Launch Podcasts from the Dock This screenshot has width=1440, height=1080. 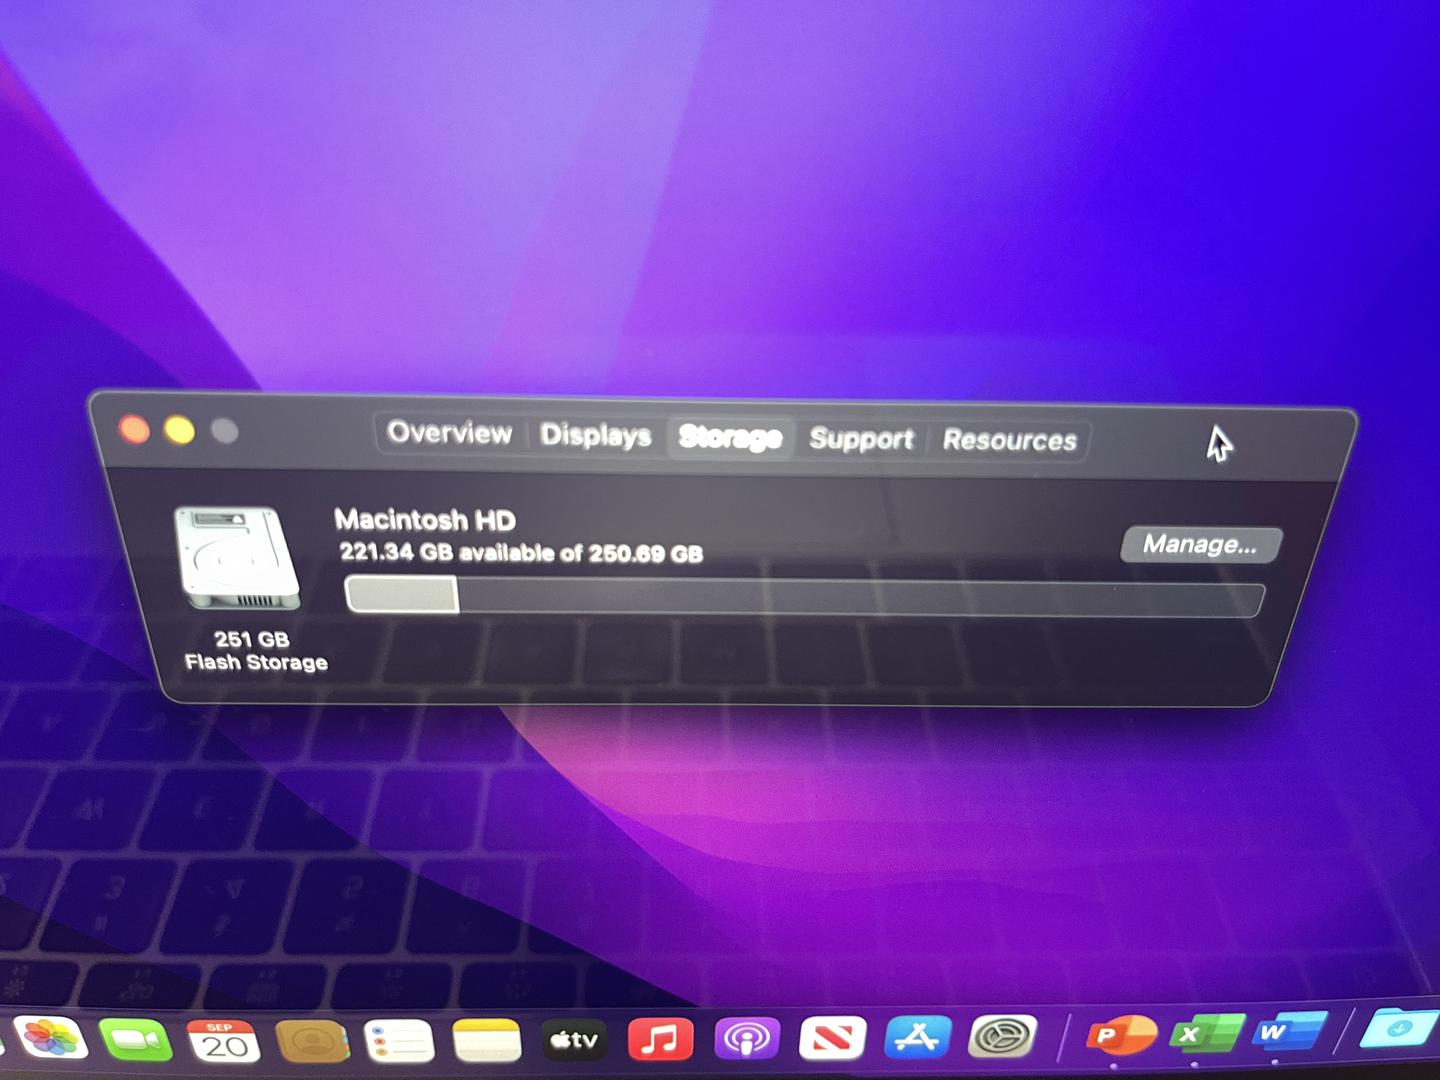pos(747,1039)
